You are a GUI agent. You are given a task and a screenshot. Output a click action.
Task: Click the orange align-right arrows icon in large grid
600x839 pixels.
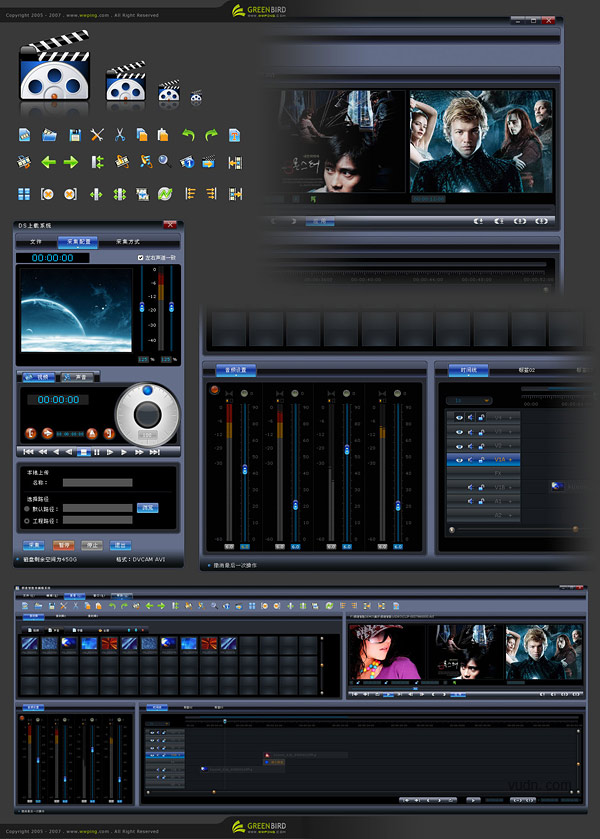tap(212, 194)
